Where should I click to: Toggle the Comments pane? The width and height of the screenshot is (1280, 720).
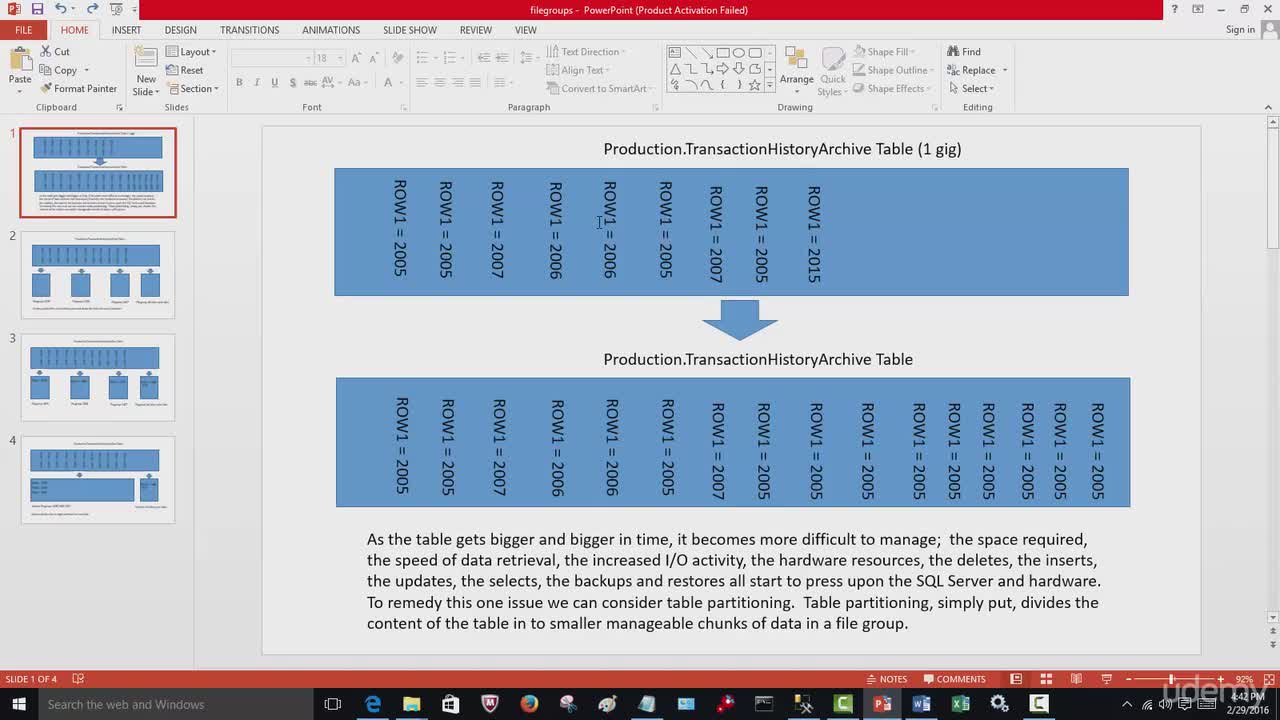point(954,679)
